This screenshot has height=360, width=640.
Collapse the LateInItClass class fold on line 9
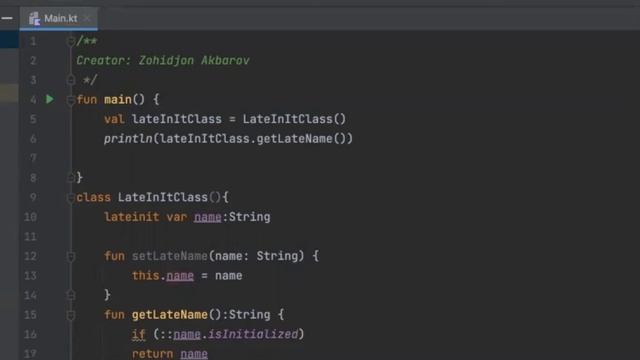click(71, 198)
